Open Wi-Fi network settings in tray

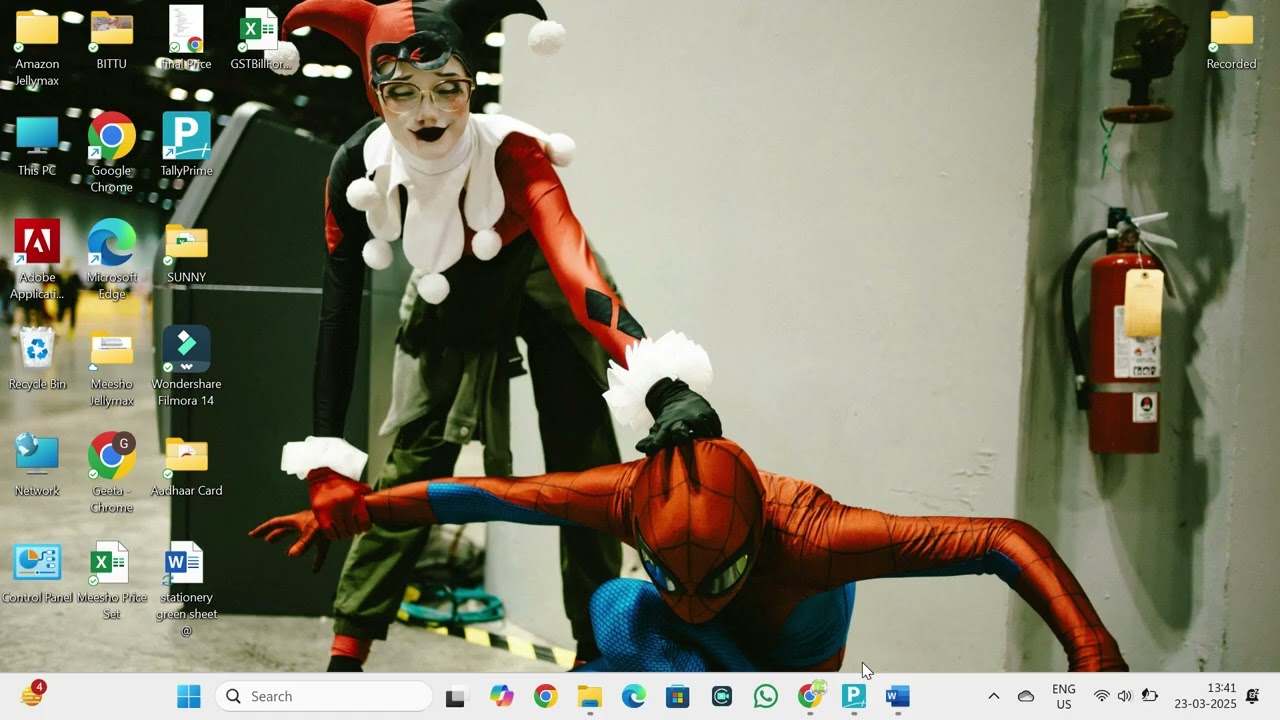(x=1102, y=696)
